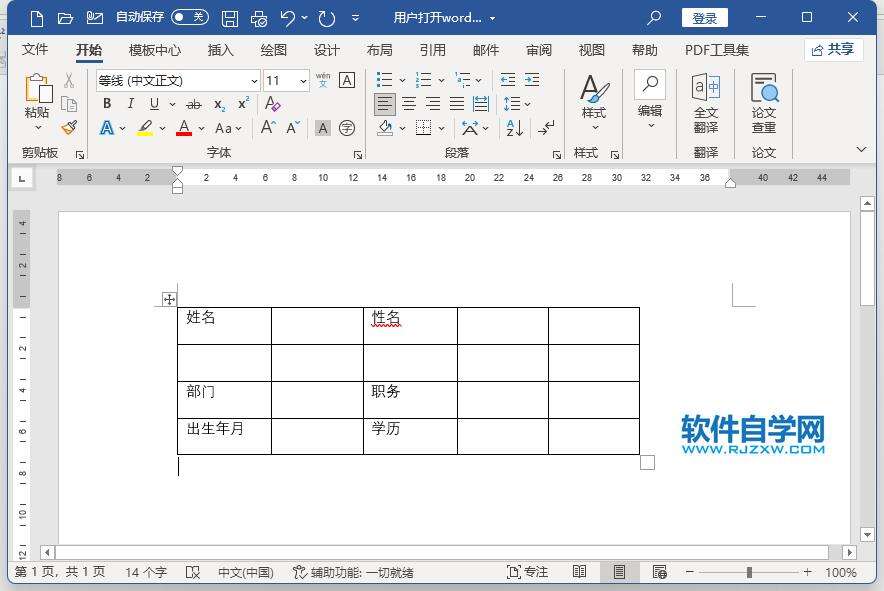
Task: Toggle Italic formatting
Action: pyautogui.click(x=131, y=104)
